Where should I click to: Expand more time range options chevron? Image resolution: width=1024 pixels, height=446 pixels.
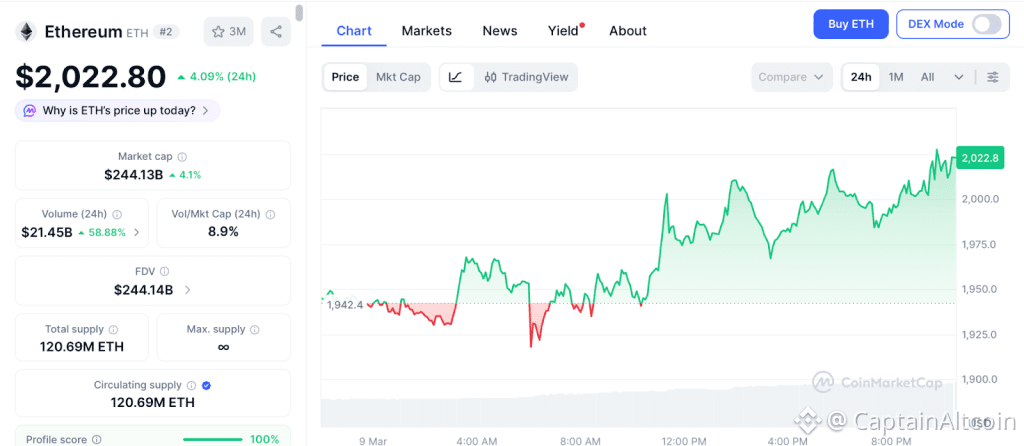(x=959, y=77)
